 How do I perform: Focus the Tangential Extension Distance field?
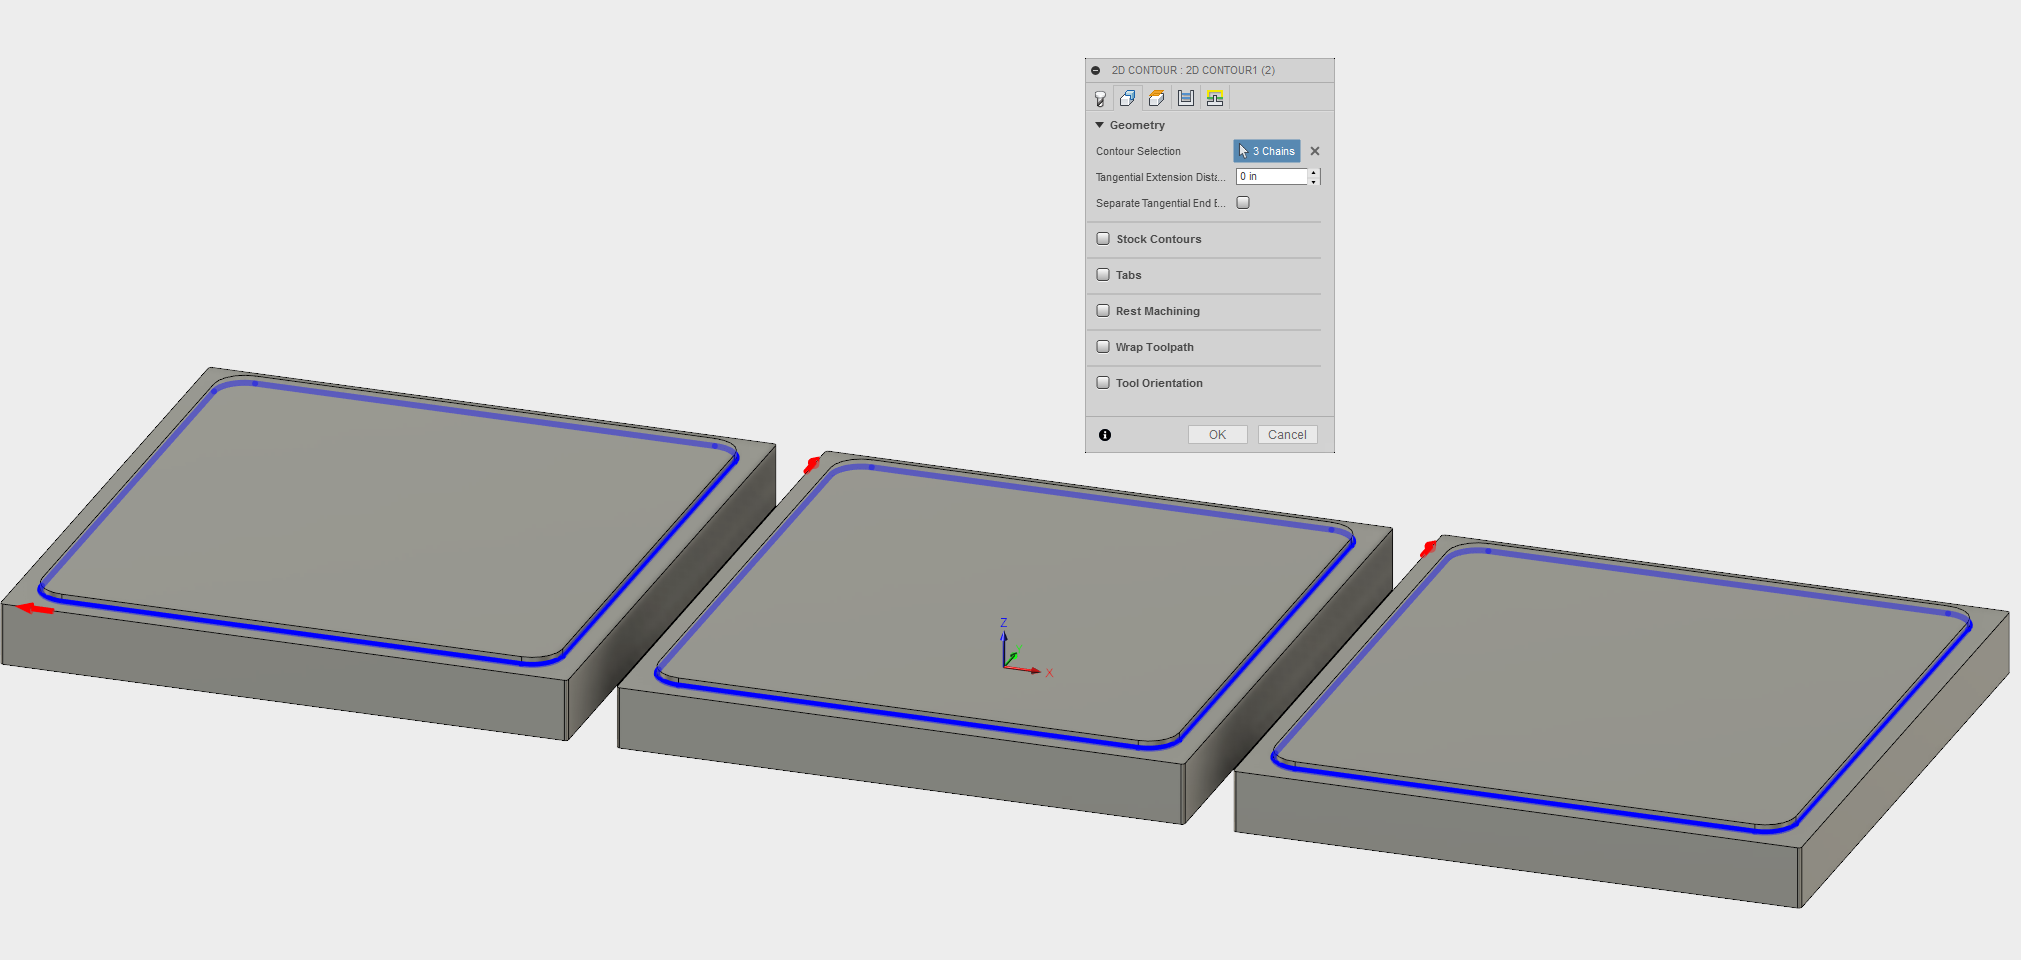pyautogui.click(x=1272, y=176)
